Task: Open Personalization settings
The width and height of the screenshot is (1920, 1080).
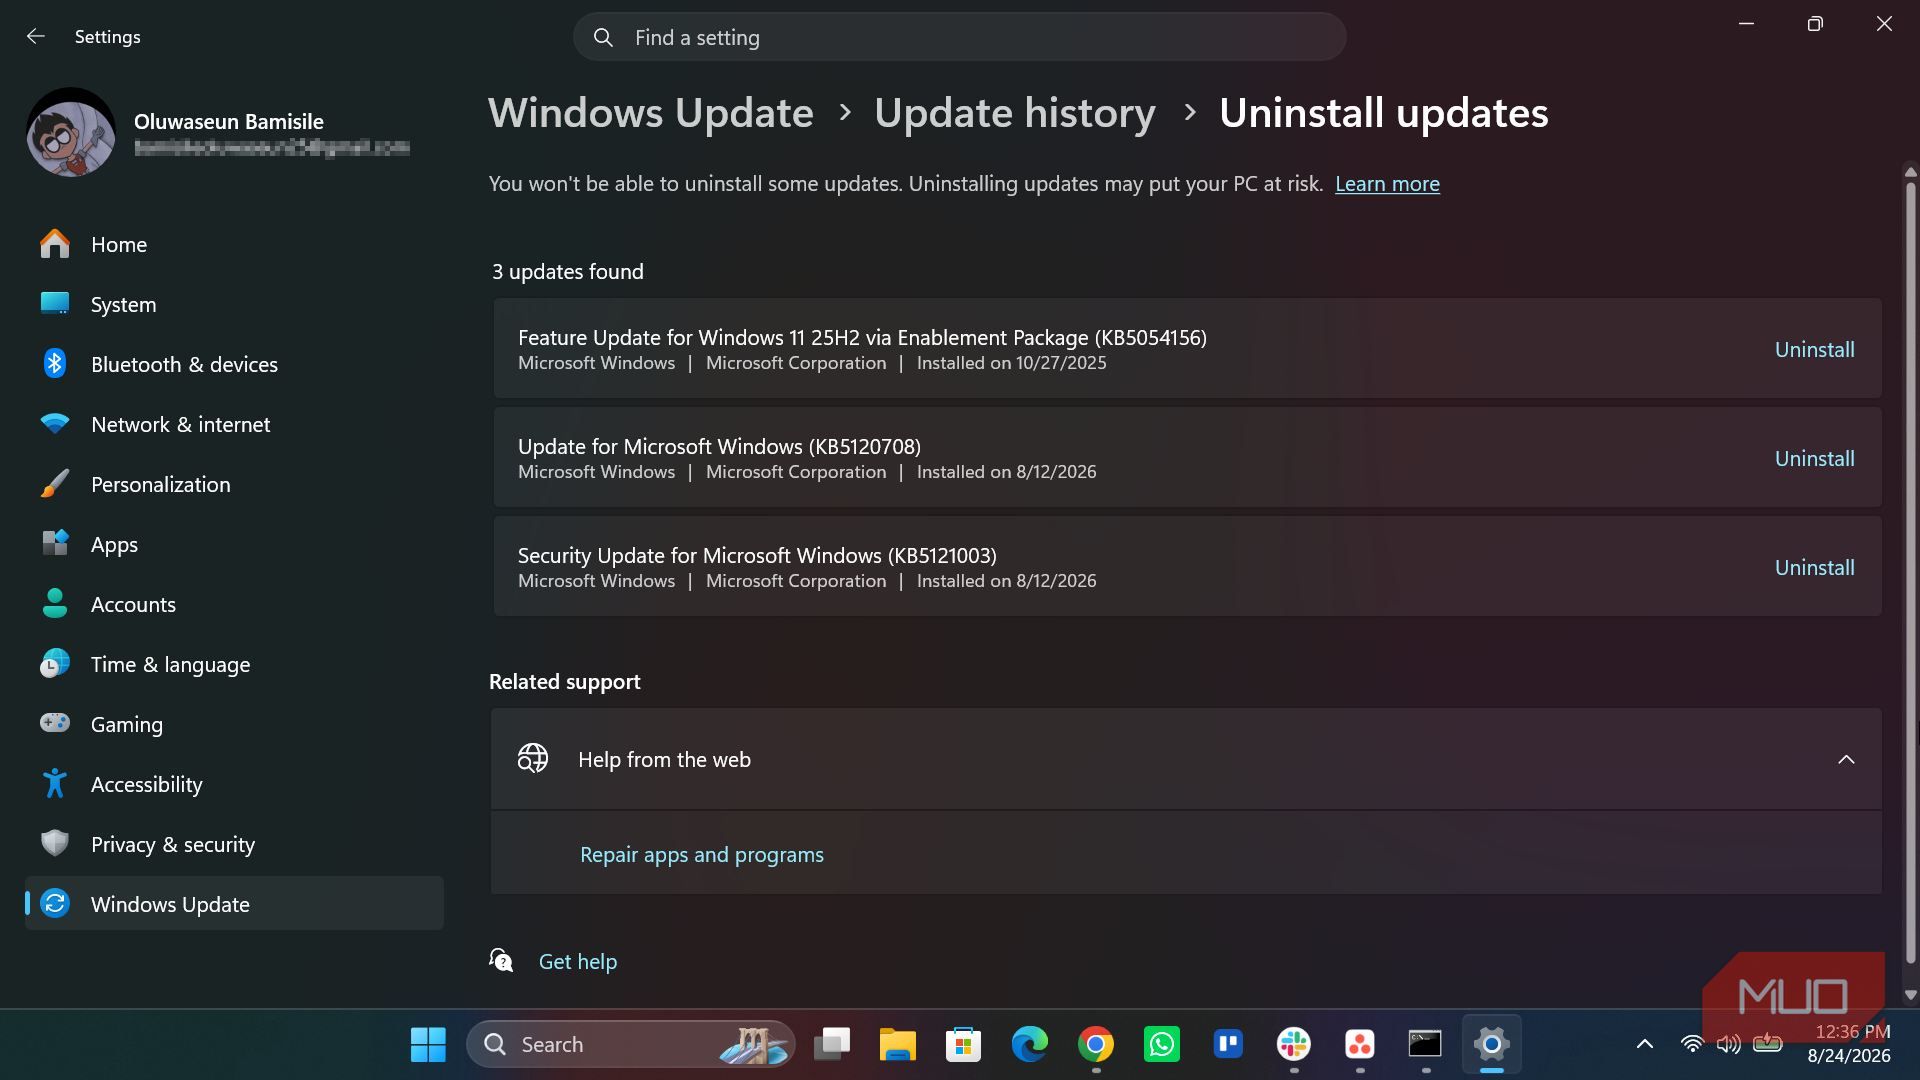Action: (x=234, y=484)
